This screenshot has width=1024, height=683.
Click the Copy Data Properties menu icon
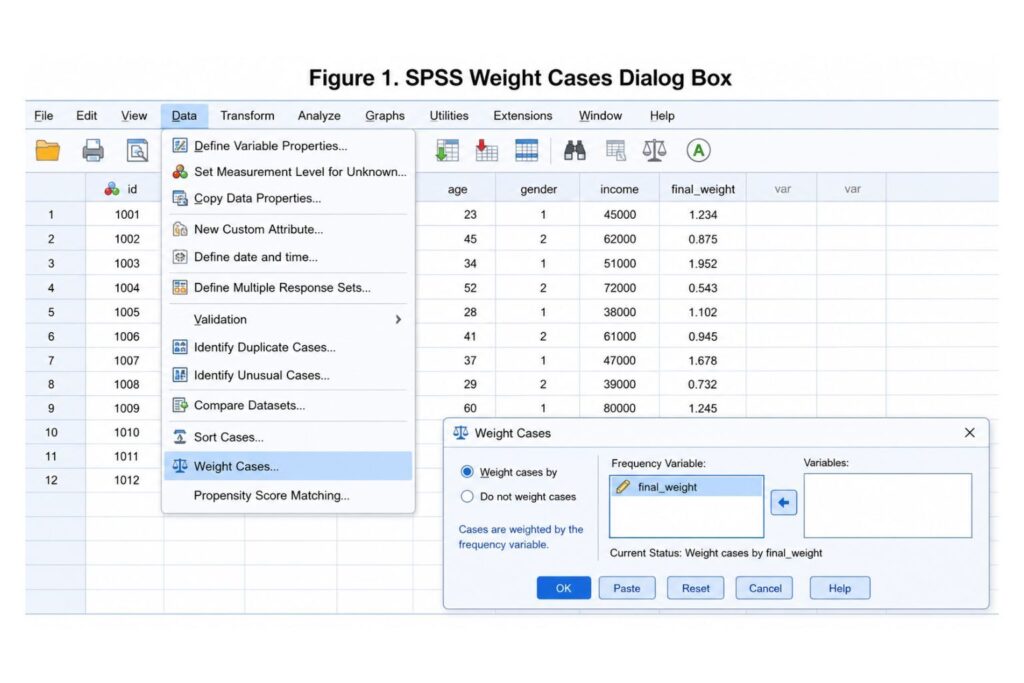tap(180, 198)
